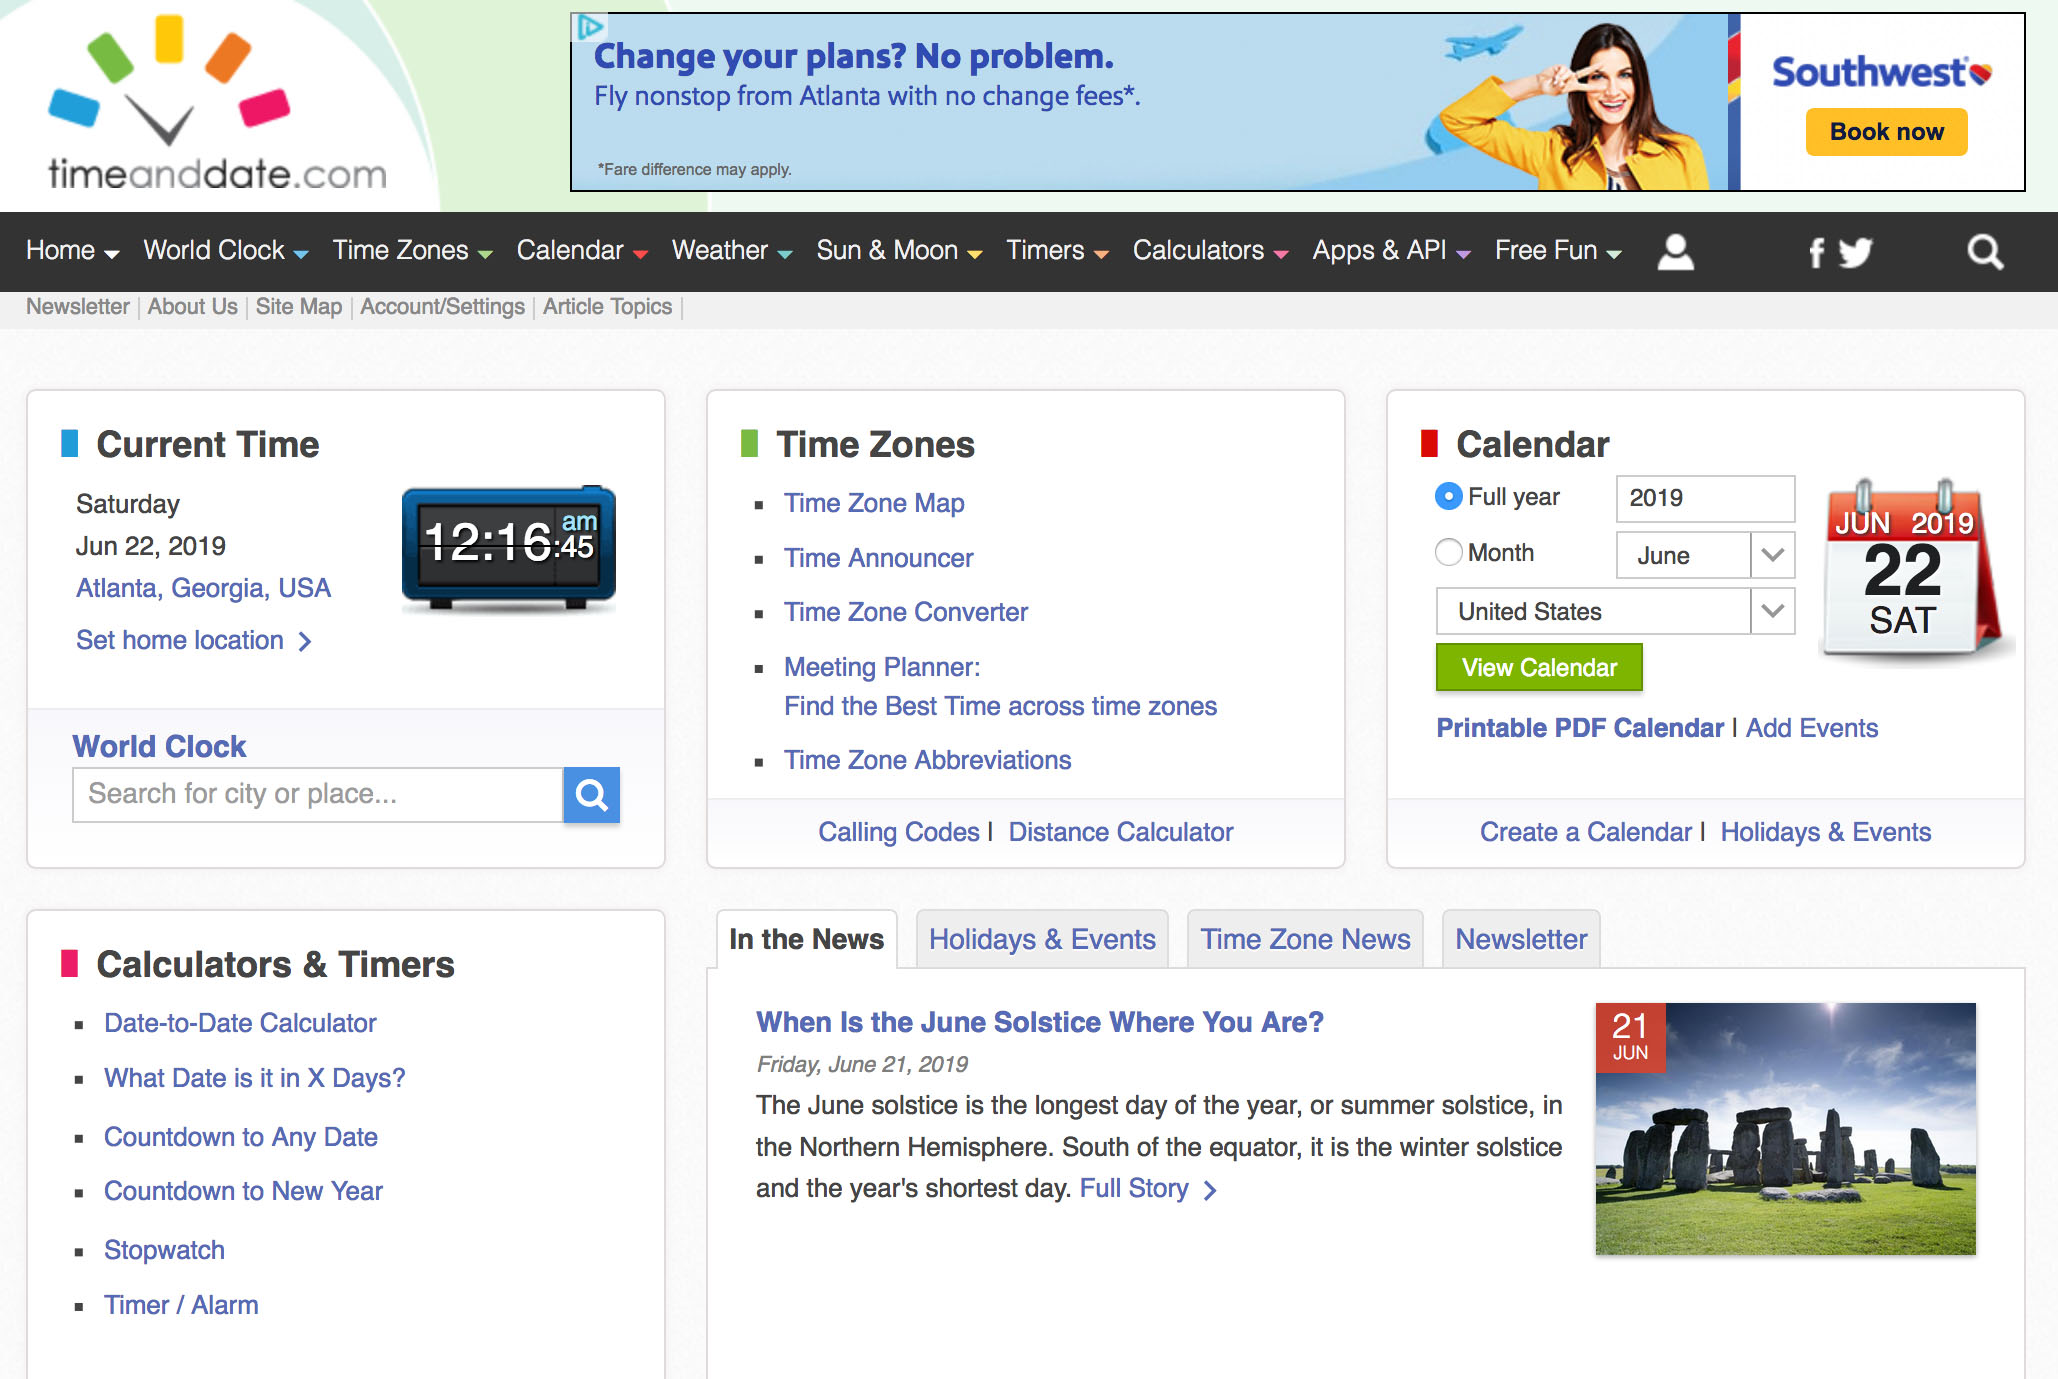Image resolution: width=2058 pixels, height=1379 pixels.
Task: Switch to the Newsletter tab
Action: [x=1521, y=939]
